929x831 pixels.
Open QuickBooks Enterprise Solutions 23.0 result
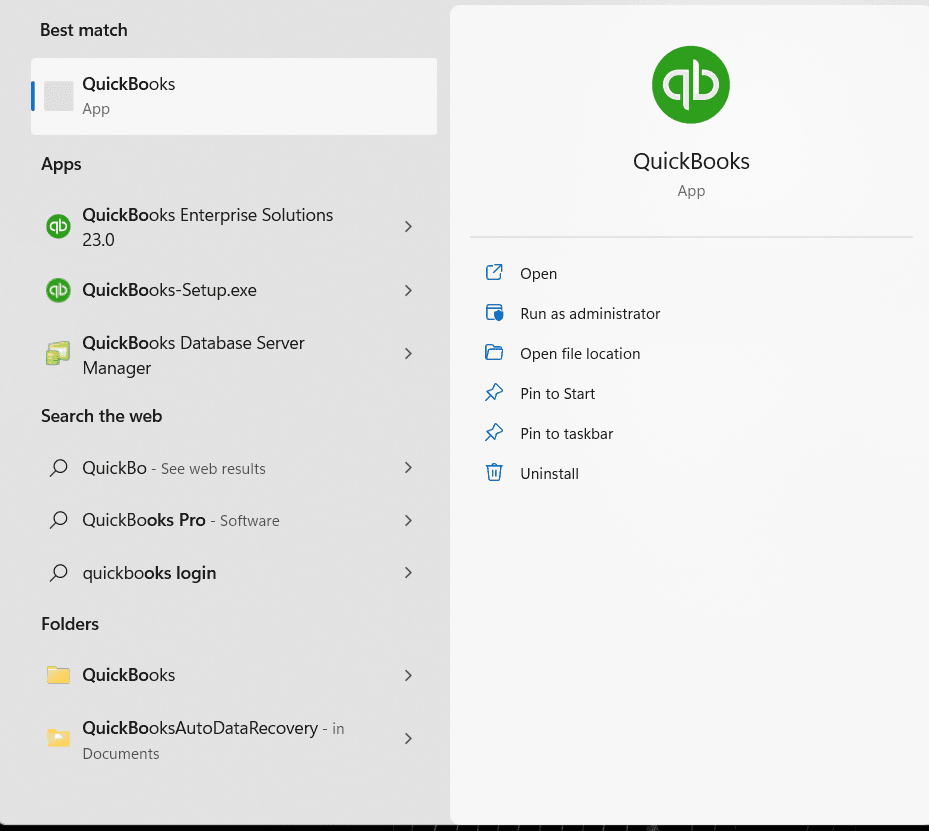click(234, 227)
